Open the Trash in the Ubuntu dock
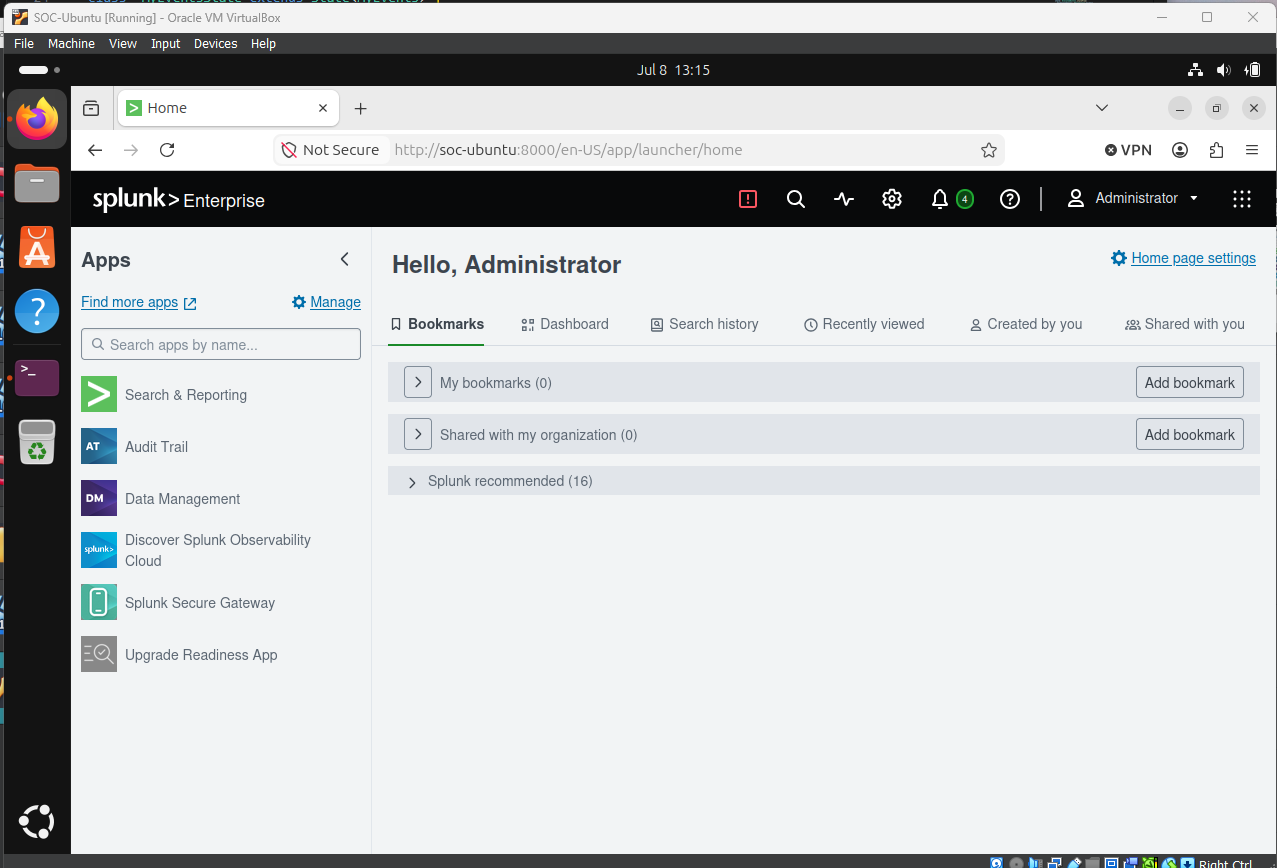This screenshot has width=1277, height=868. [37, 442]
